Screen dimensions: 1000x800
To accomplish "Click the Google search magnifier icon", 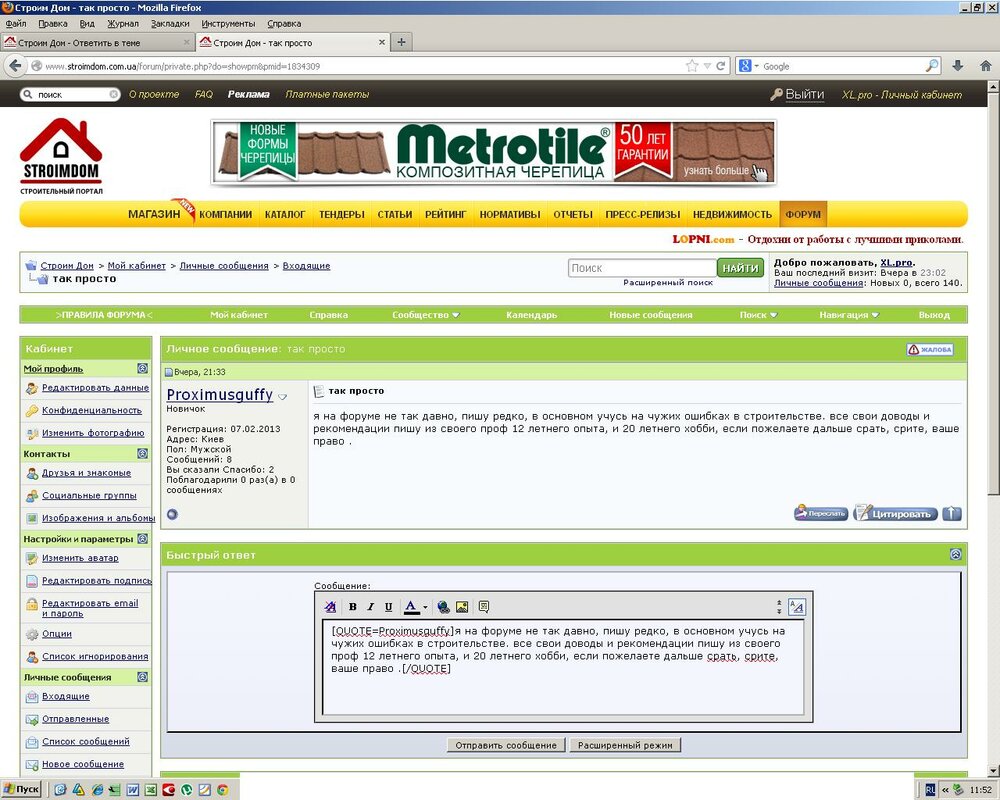I will pyautogui.click(x=932, y=66).
